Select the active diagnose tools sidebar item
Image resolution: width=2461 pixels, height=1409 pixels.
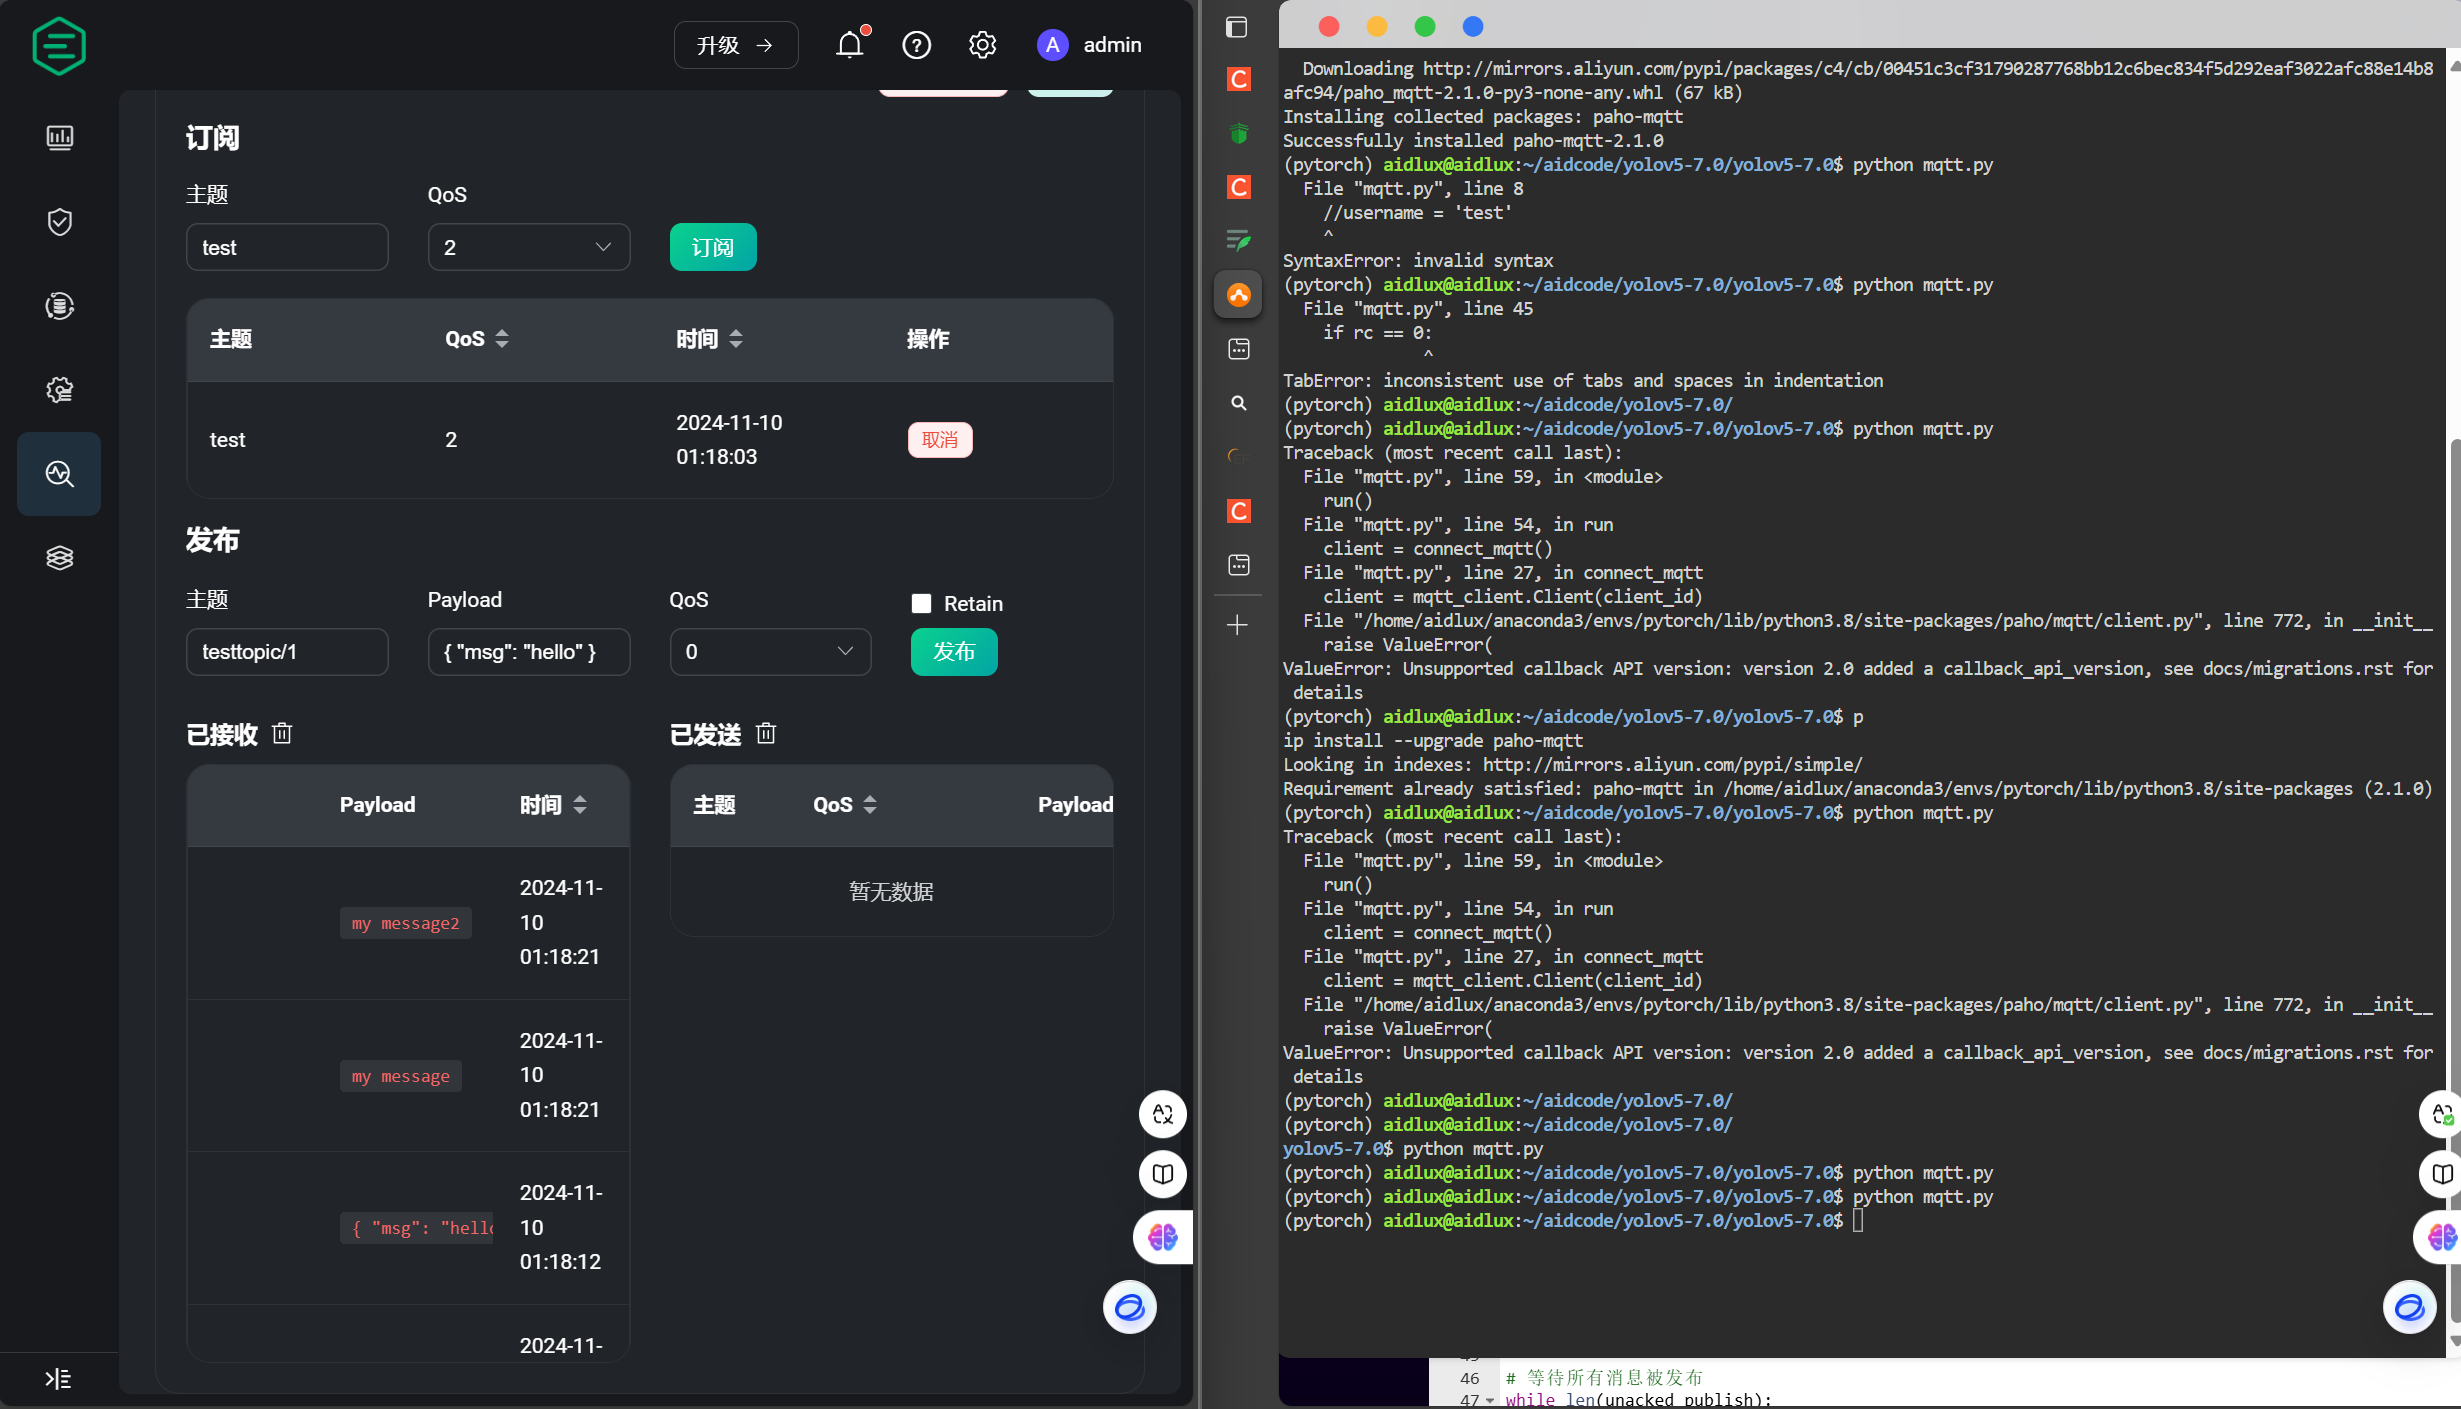tap(59, 474)
